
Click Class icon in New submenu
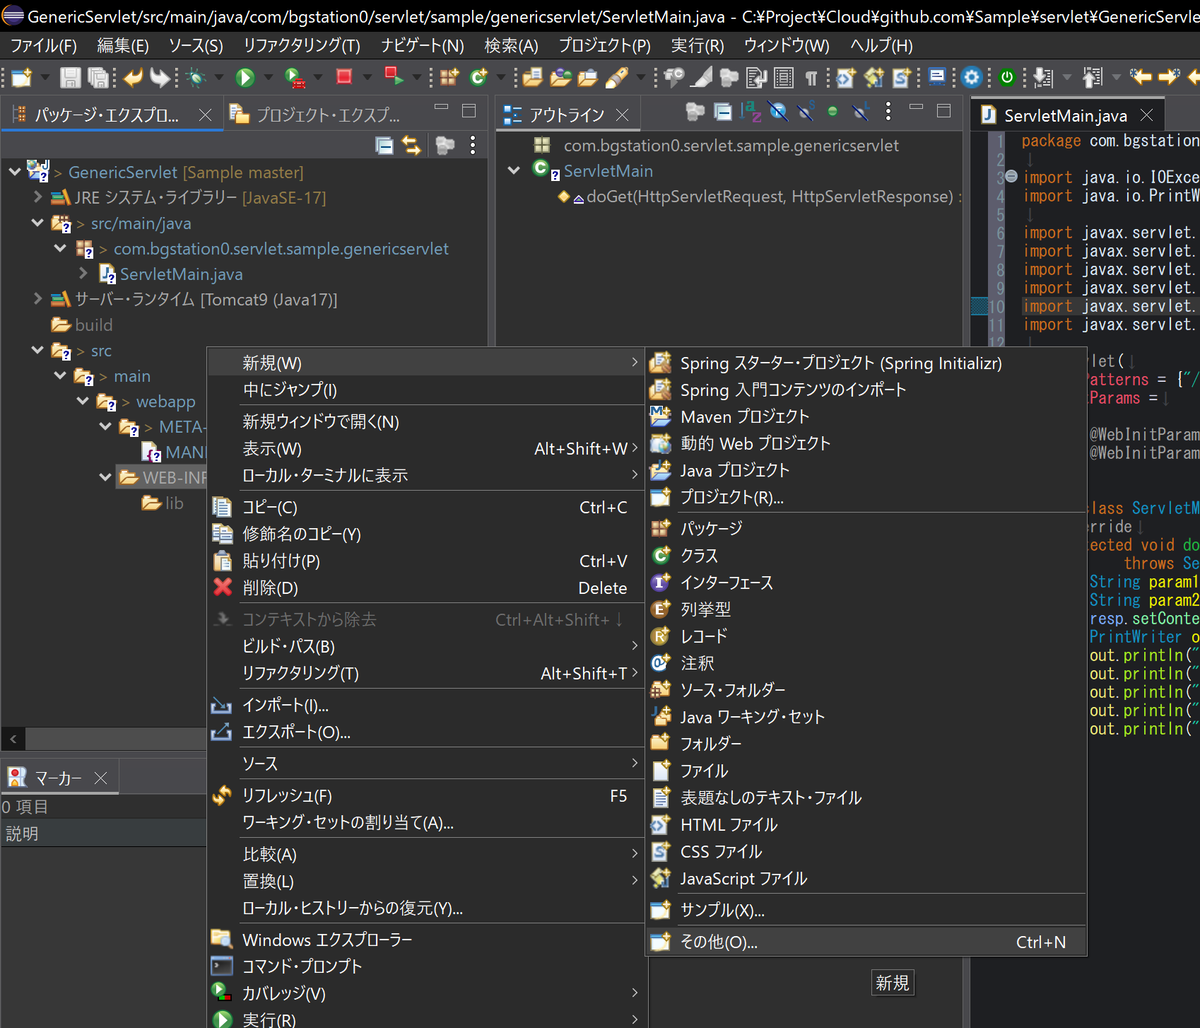point(661,555)
